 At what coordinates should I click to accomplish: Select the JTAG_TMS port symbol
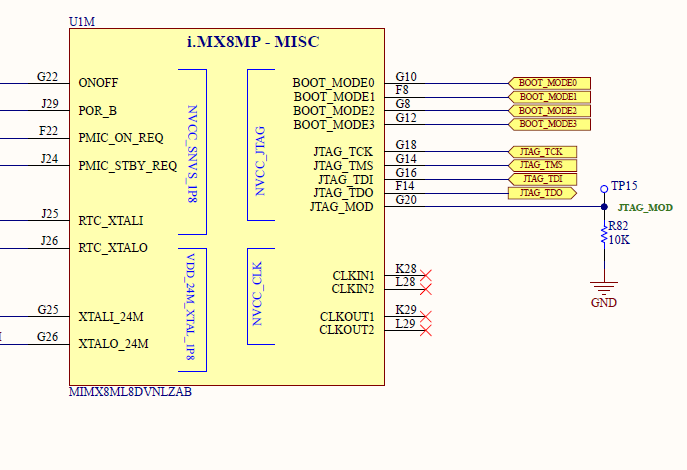[x=542, y=166]
